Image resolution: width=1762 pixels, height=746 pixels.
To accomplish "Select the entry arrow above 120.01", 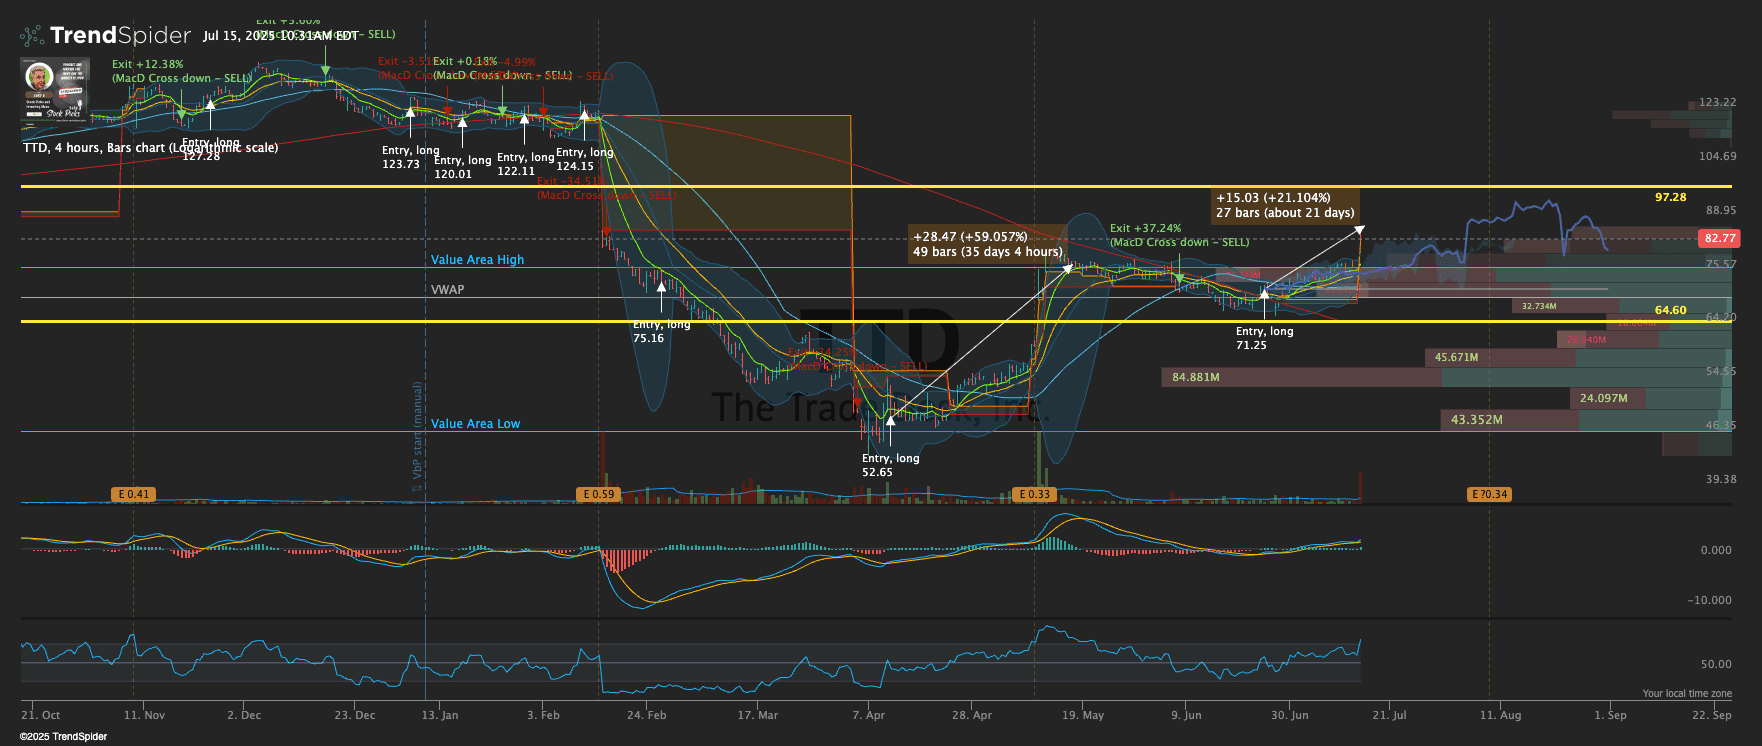I will tap(462, 121).
